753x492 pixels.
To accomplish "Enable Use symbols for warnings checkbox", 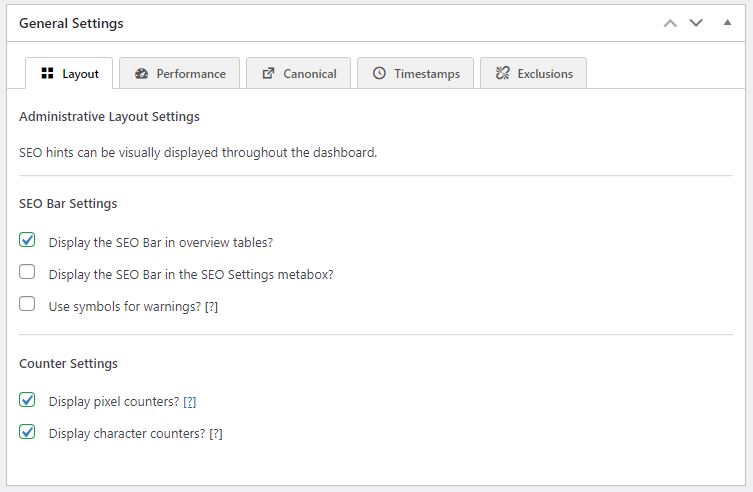I will coord(27,304).
